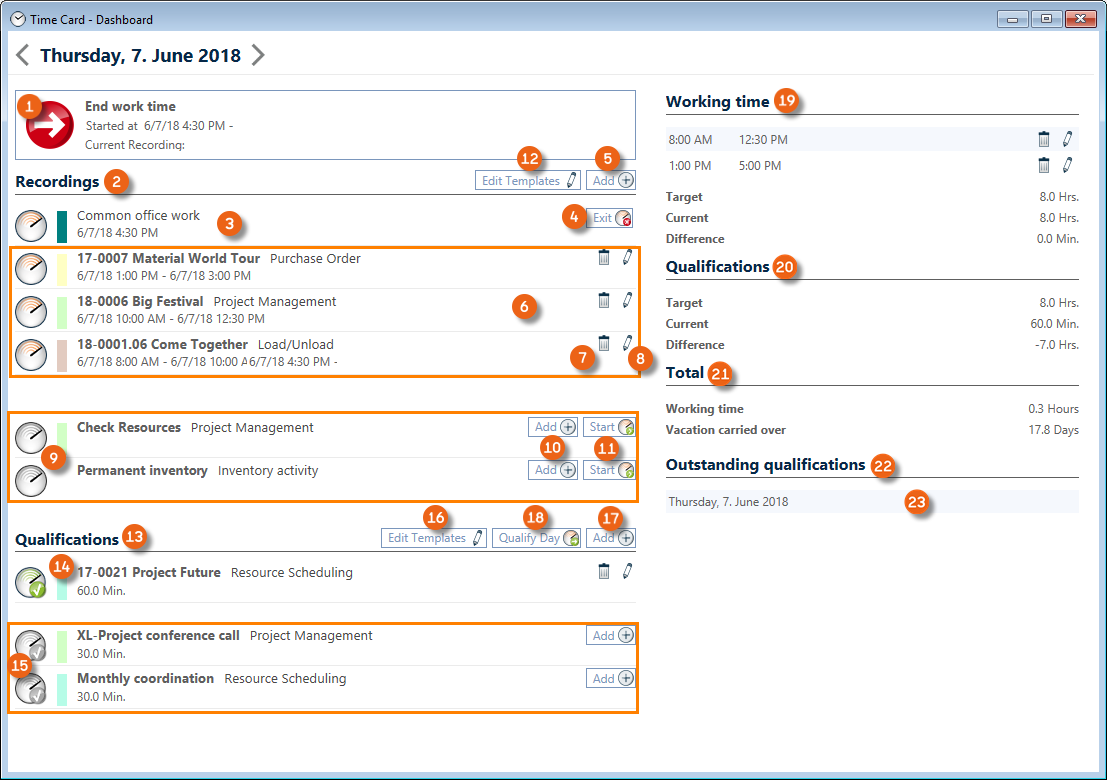Delete the 17-0007 Material World Tour recording
The height and width of the screenshot is (780, 1107).
click(603, 258)
